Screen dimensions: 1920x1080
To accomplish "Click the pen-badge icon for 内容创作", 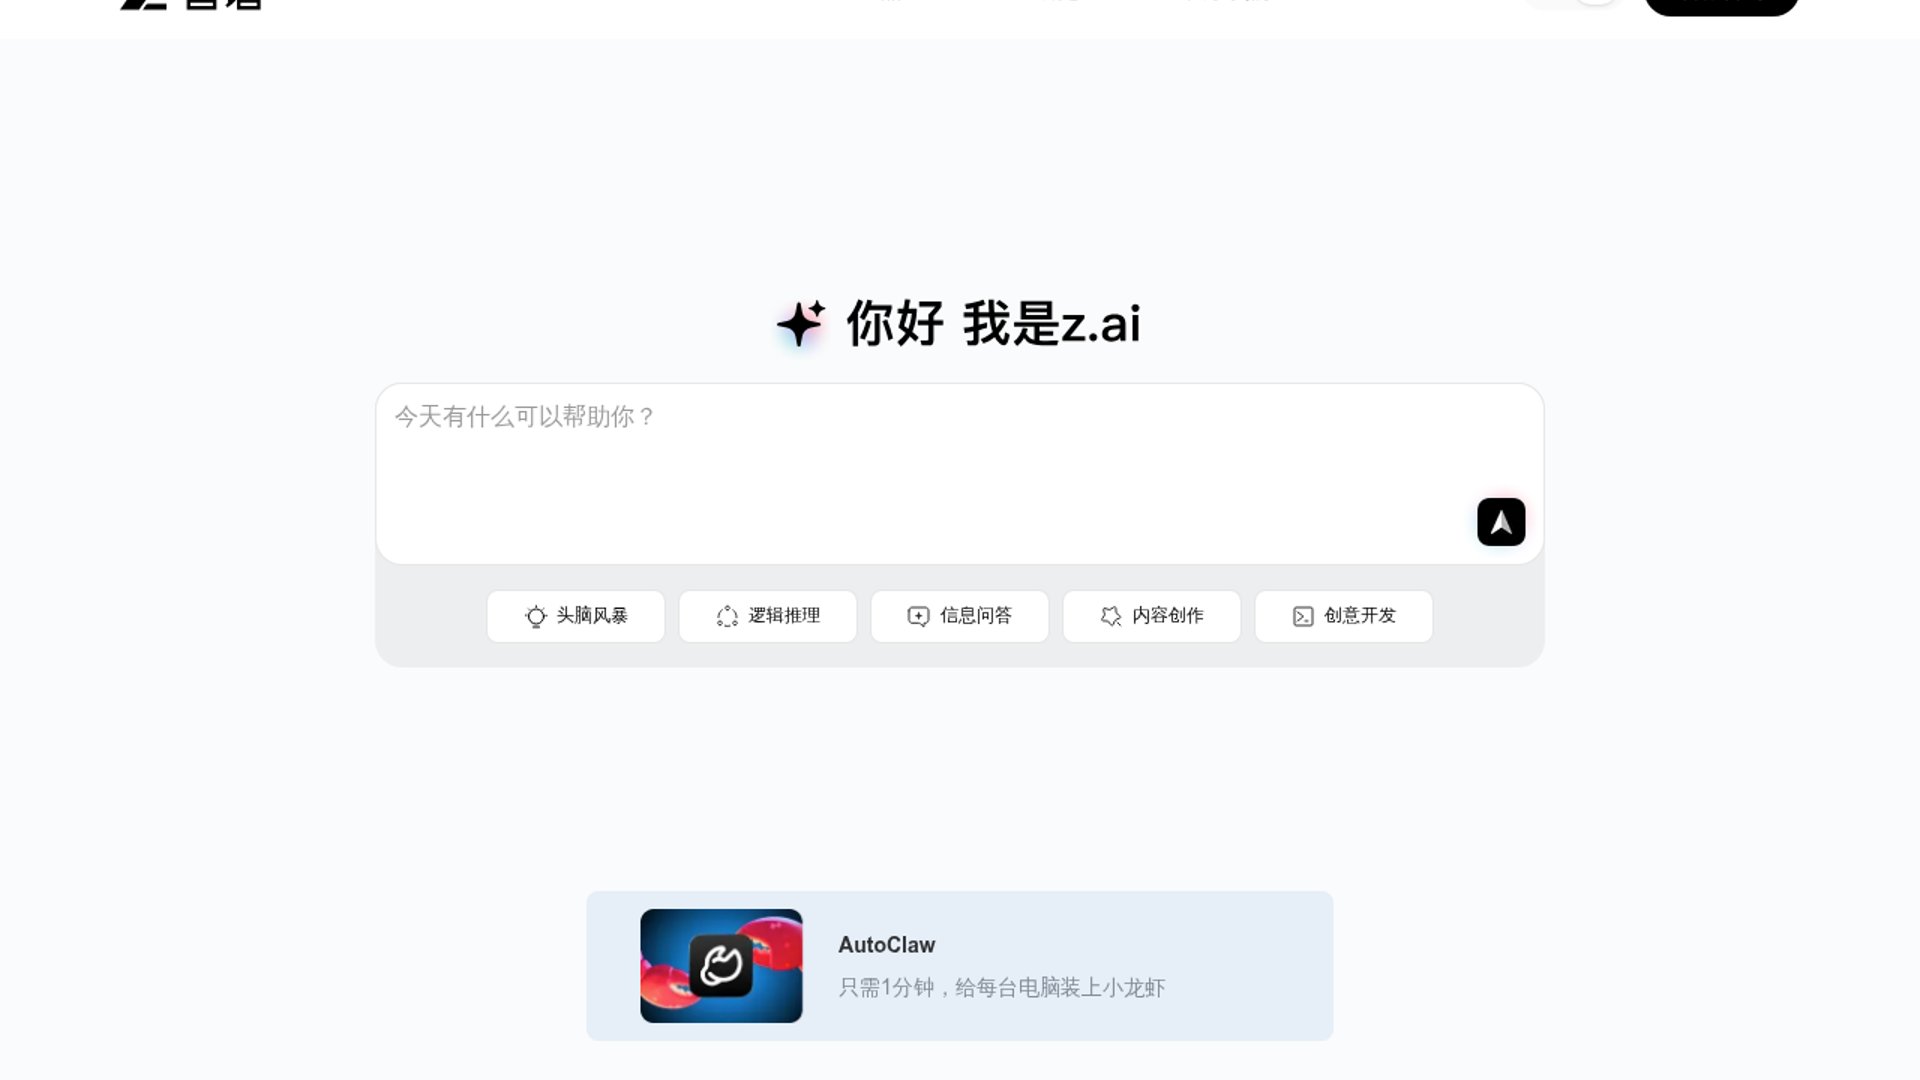I will coord(1111,616).
